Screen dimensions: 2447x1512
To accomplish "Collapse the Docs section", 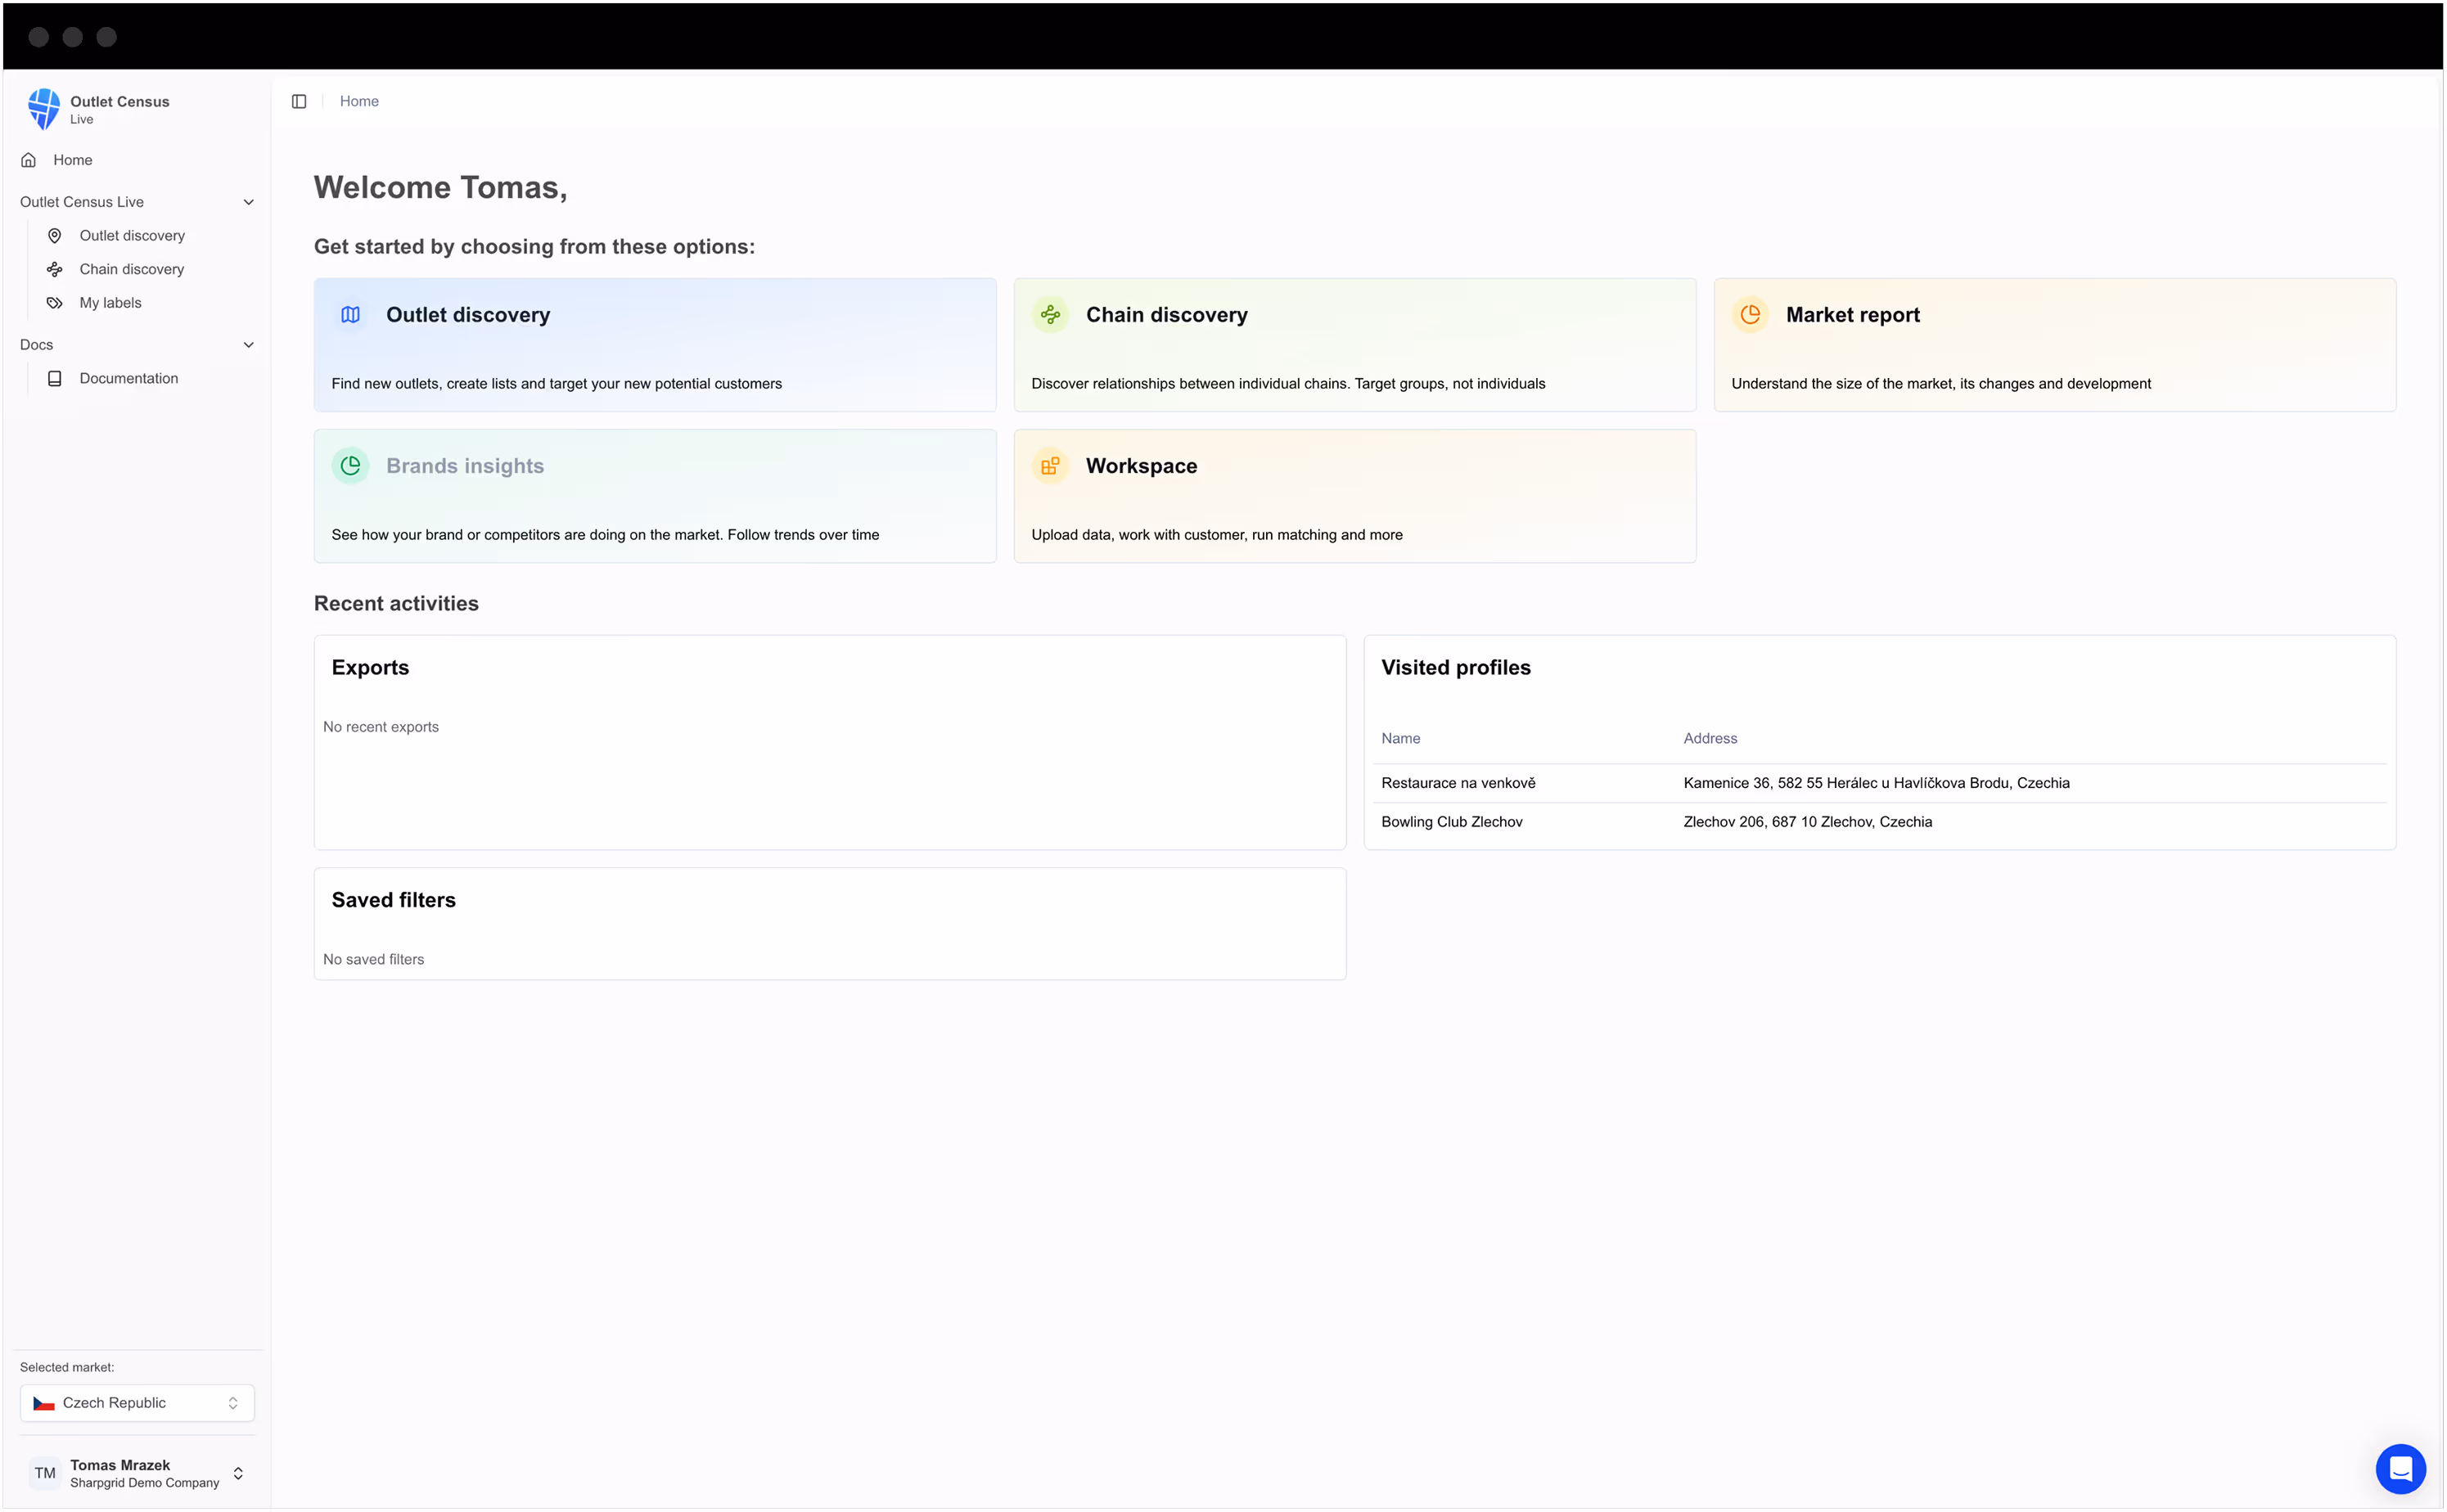I will 249,344.
